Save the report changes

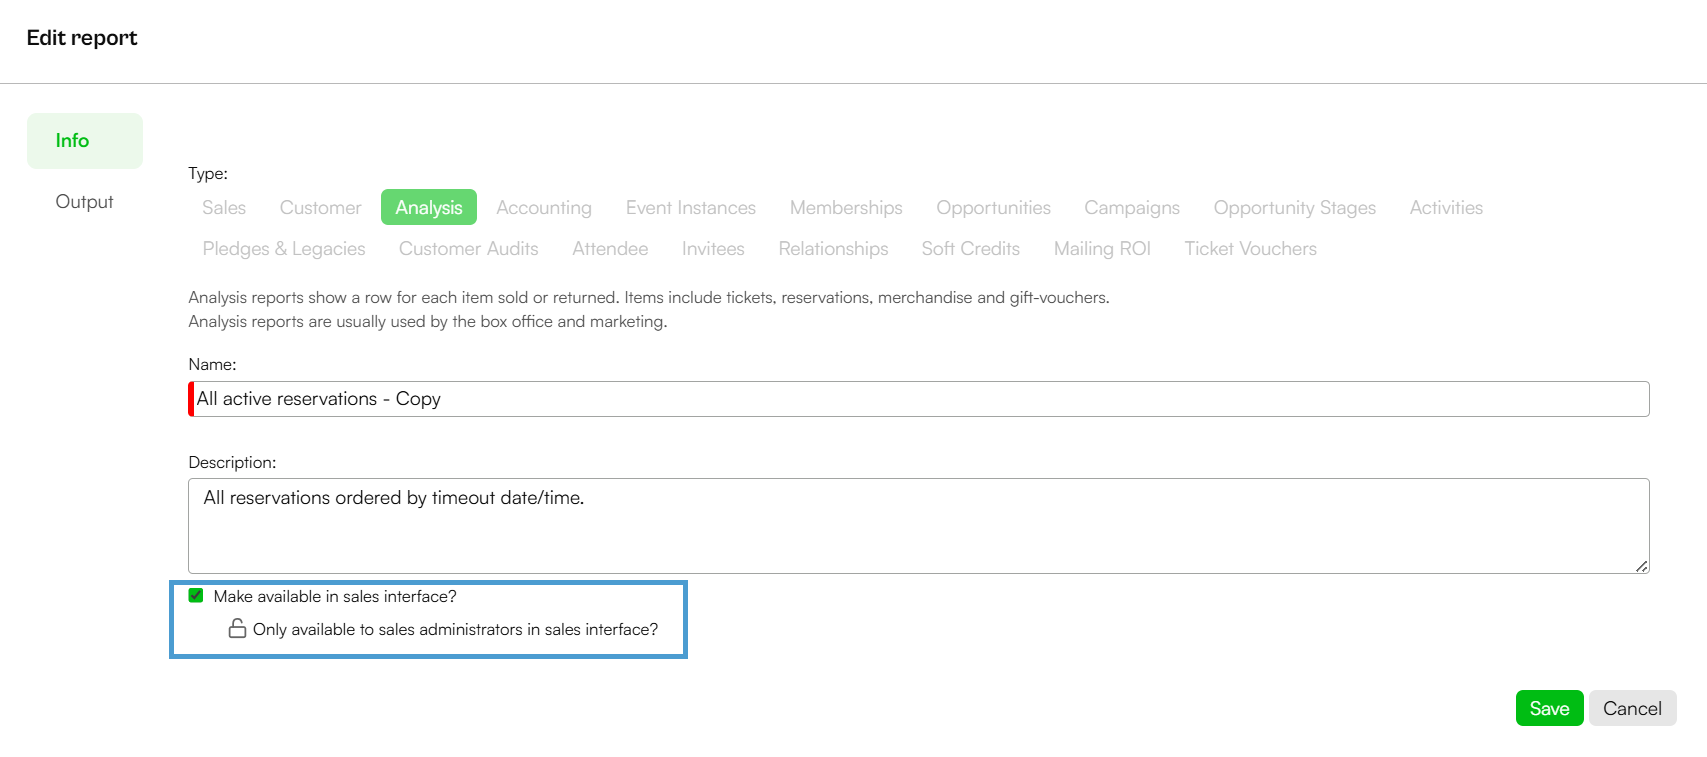pos(1549,708)
